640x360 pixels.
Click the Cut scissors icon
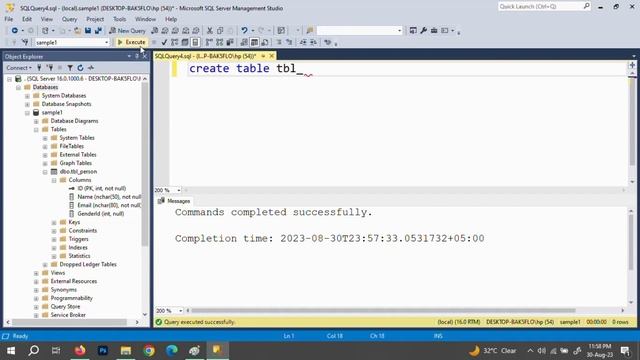point(209,31)
